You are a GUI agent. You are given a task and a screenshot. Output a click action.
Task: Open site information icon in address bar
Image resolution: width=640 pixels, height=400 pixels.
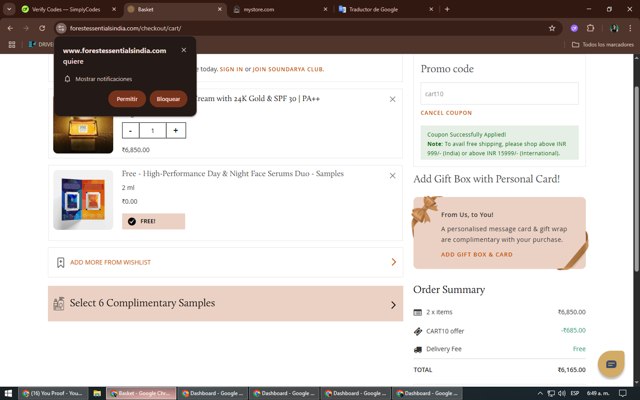point(61,28)
